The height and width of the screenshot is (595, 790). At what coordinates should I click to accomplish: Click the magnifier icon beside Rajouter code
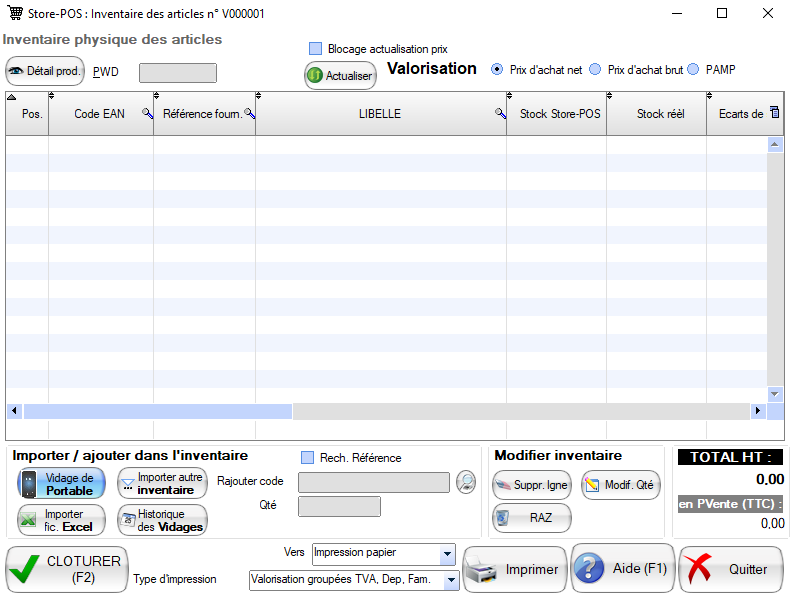(x=466, y=482)
